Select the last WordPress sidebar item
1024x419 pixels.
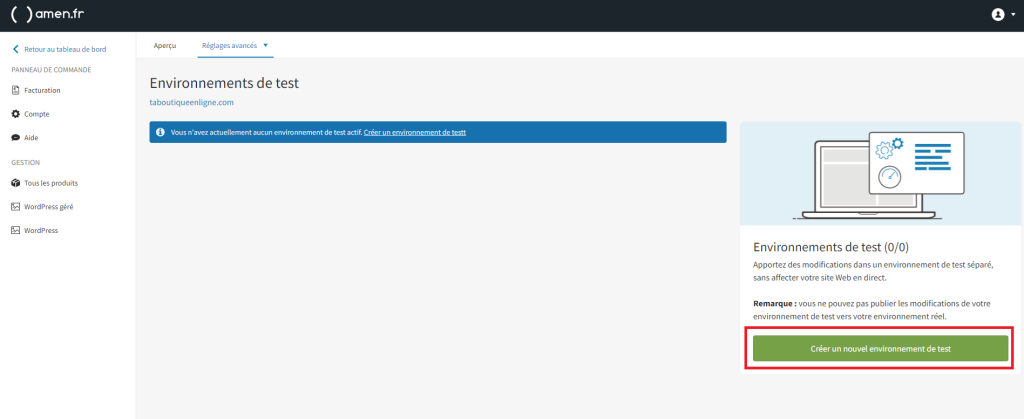coord(41,230)
